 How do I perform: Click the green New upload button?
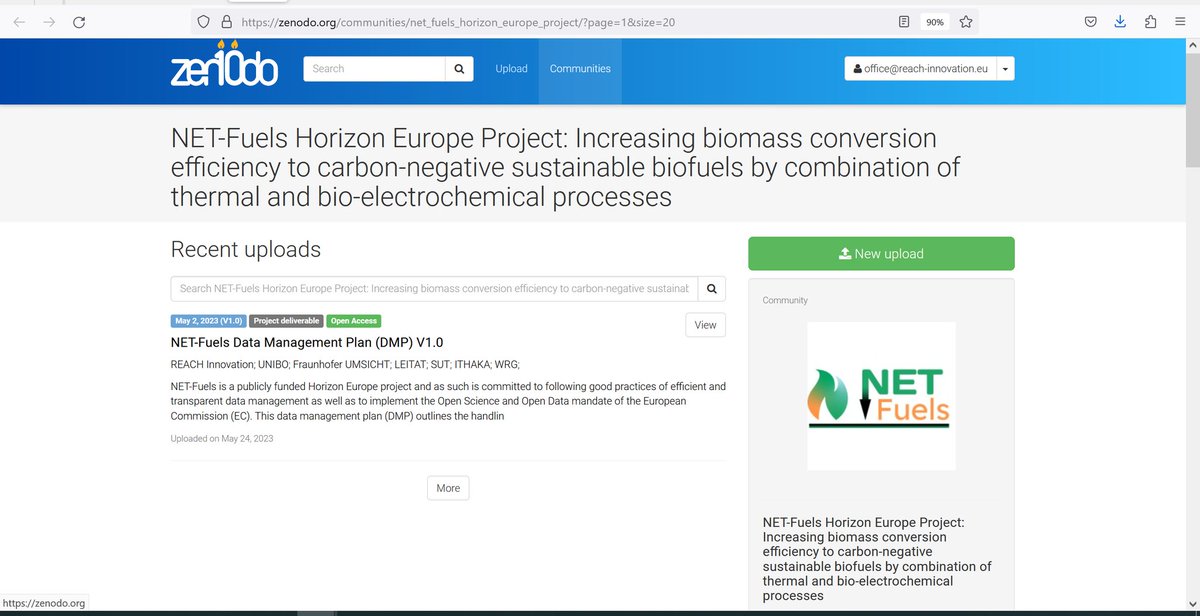[881, 254]
